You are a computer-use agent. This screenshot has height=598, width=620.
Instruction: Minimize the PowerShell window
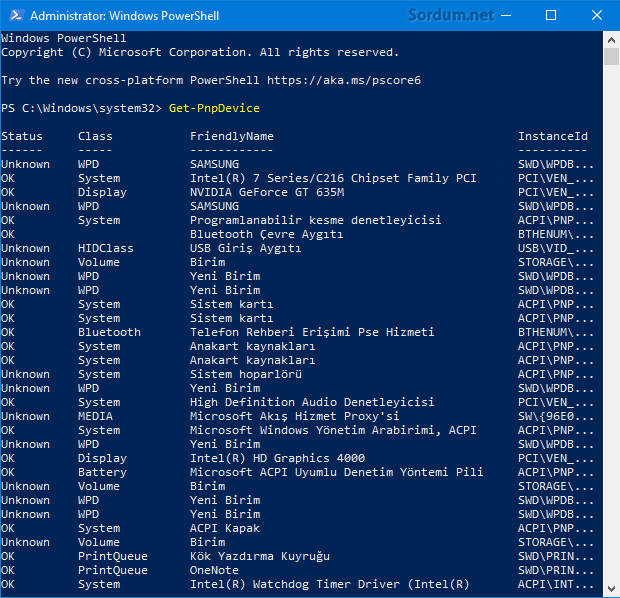[506, 15]
